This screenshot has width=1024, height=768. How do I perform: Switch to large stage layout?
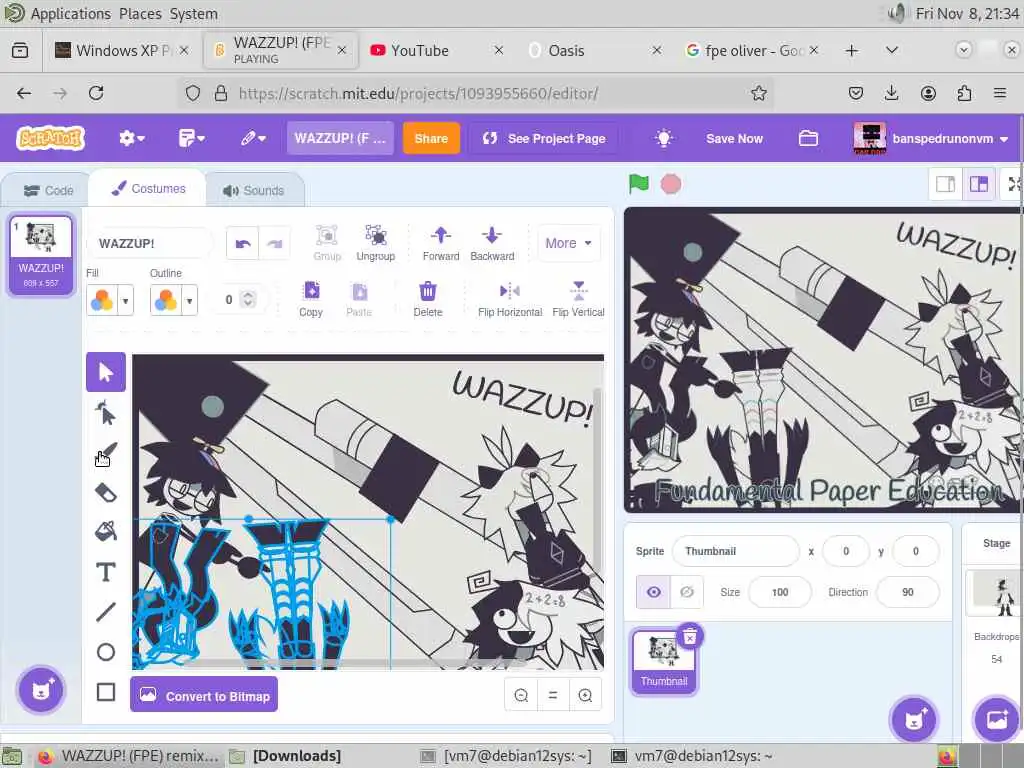click(978, 185)
